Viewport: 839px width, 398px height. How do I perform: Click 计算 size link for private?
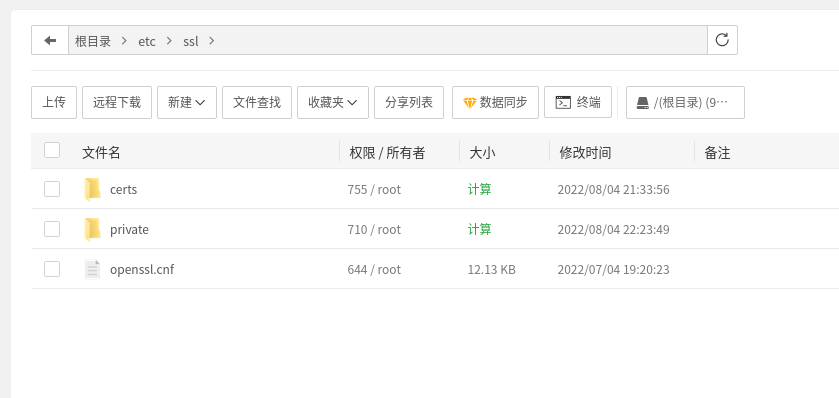point(479,229)
